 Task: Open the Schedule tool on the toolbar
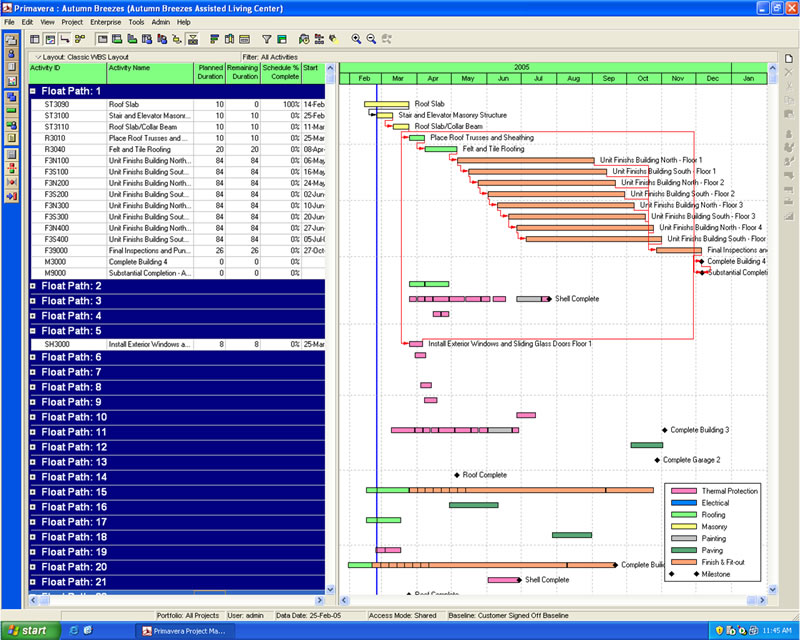(x=302, y=38)
